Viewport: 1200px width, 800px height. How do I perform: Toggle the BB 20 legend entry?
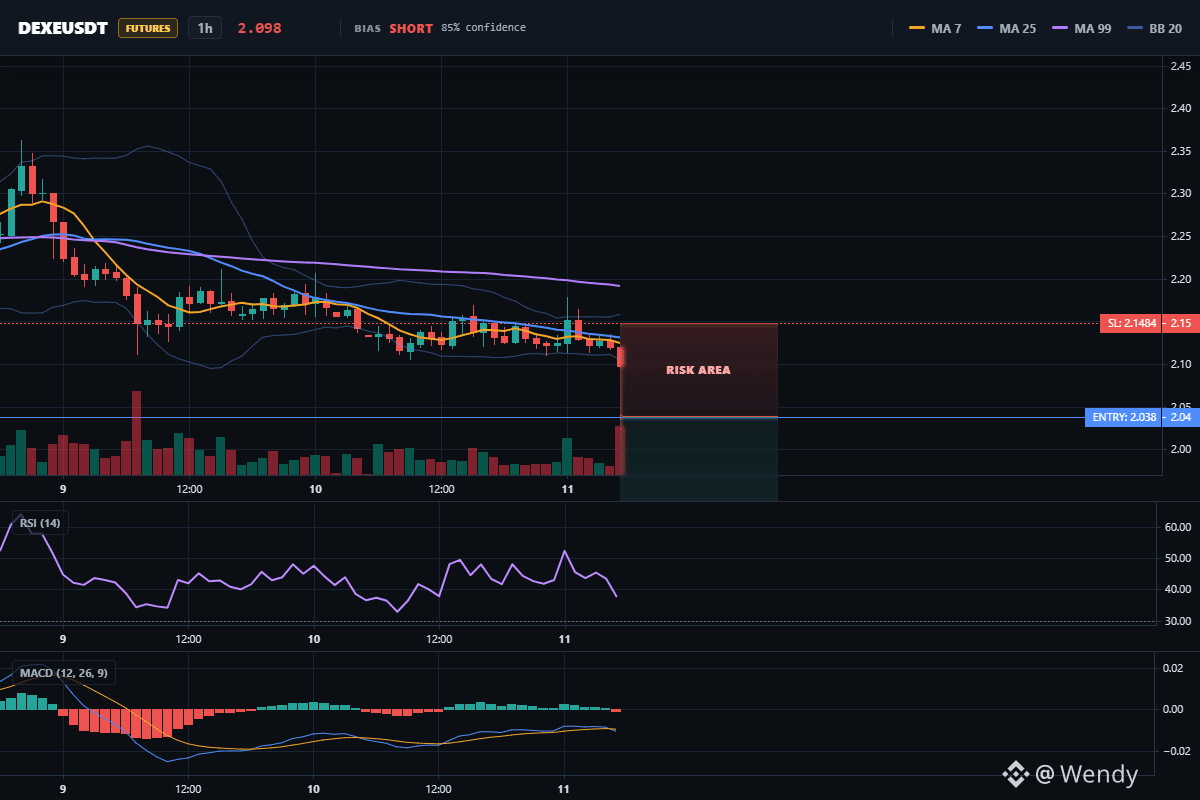[x=1154, y=28]
